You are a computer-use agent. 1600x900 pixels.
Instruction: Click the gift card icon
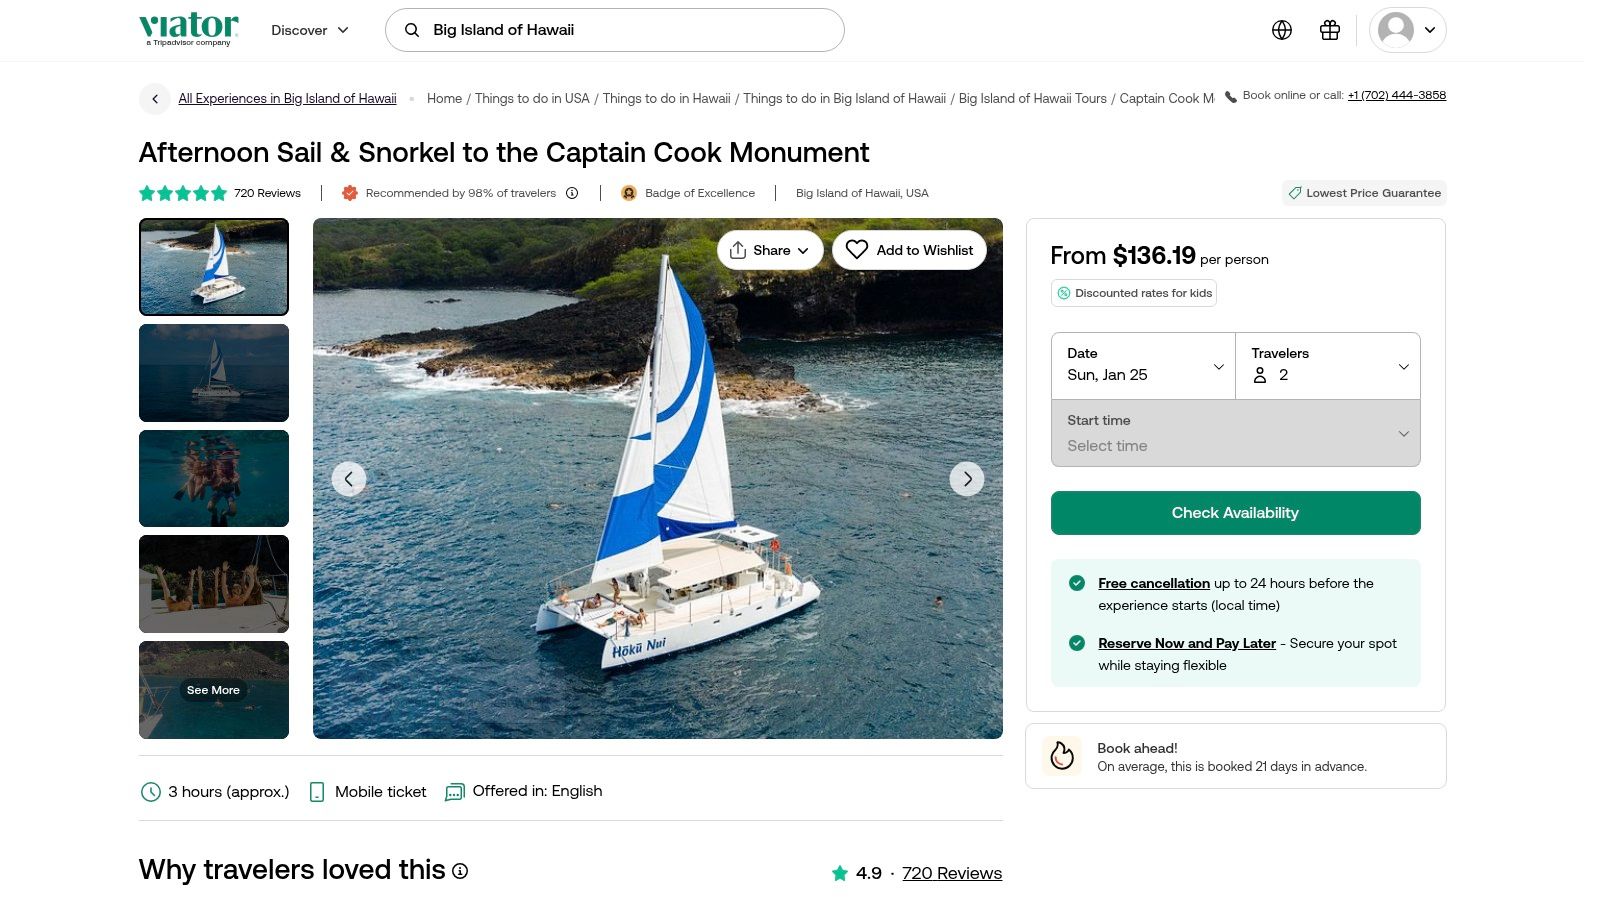tap(1330, 30)
